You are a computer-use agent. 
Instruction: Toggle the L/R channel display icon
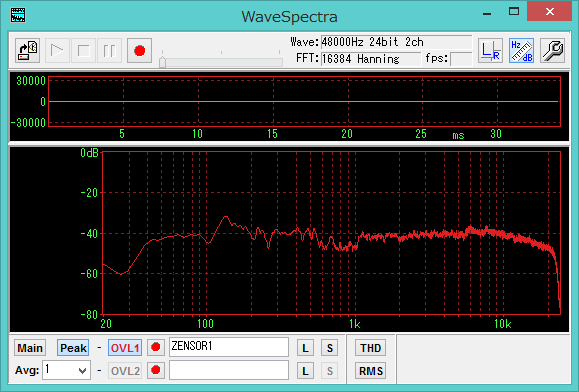490,51
